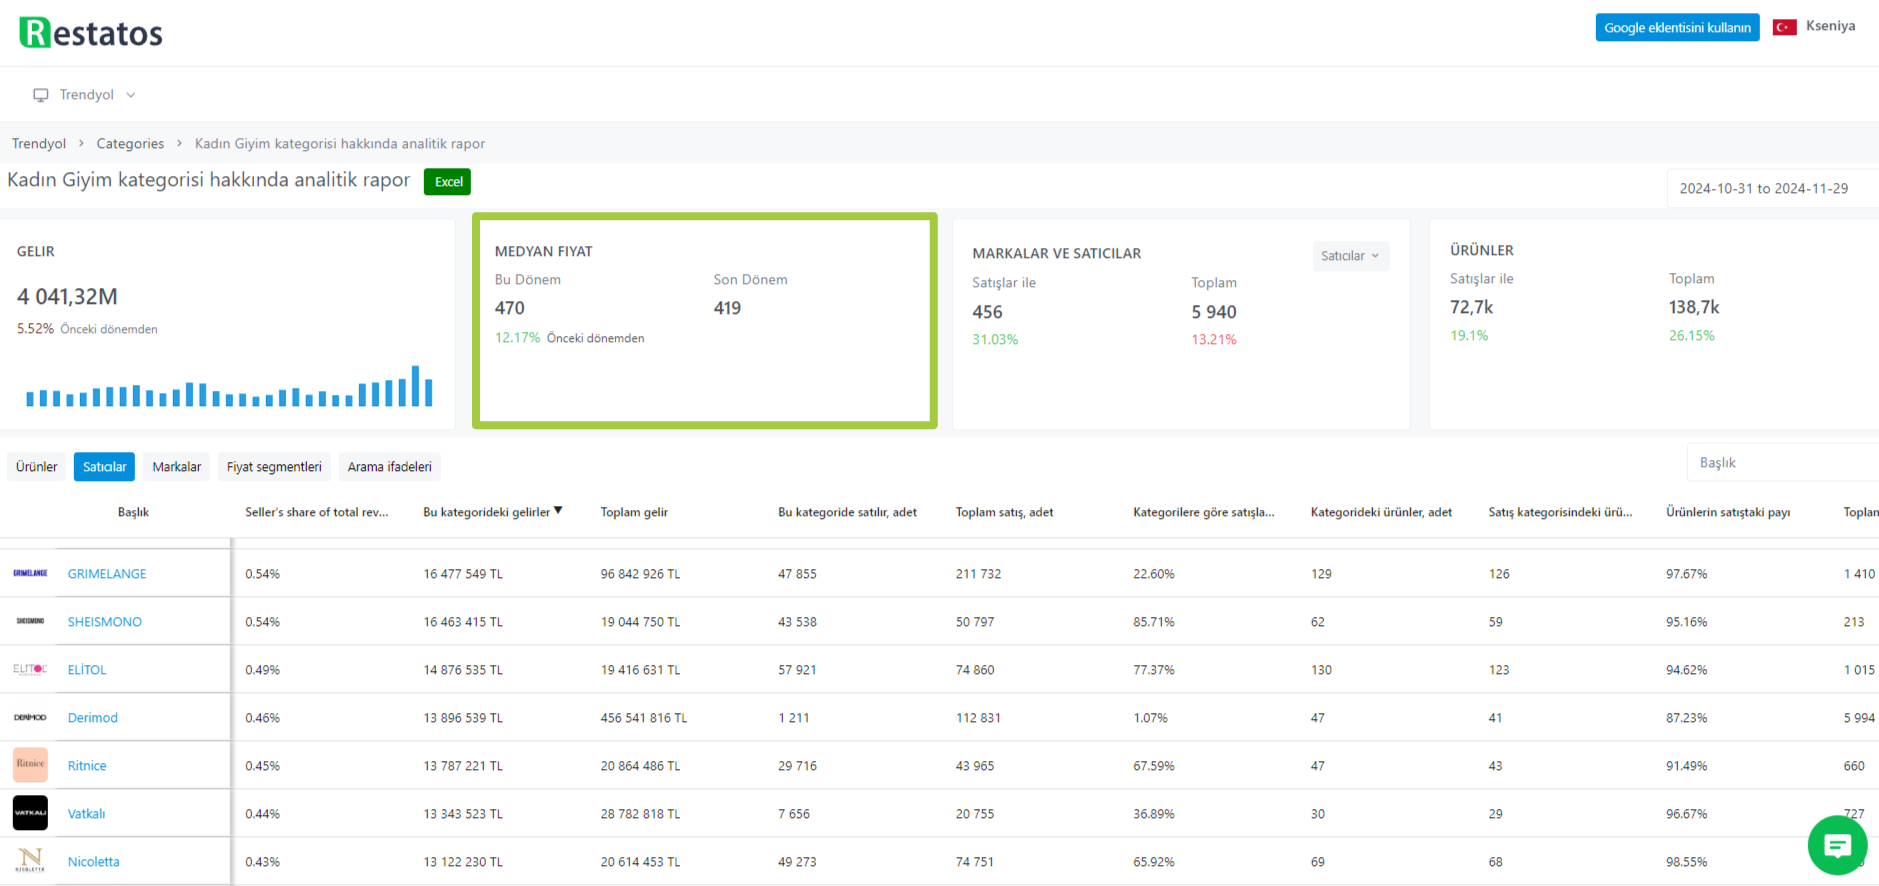This screenshot has width=1879, height=886.
Task: Click sellers total value 5 940
Action: pyautogui.click(x=1214, y=312)
